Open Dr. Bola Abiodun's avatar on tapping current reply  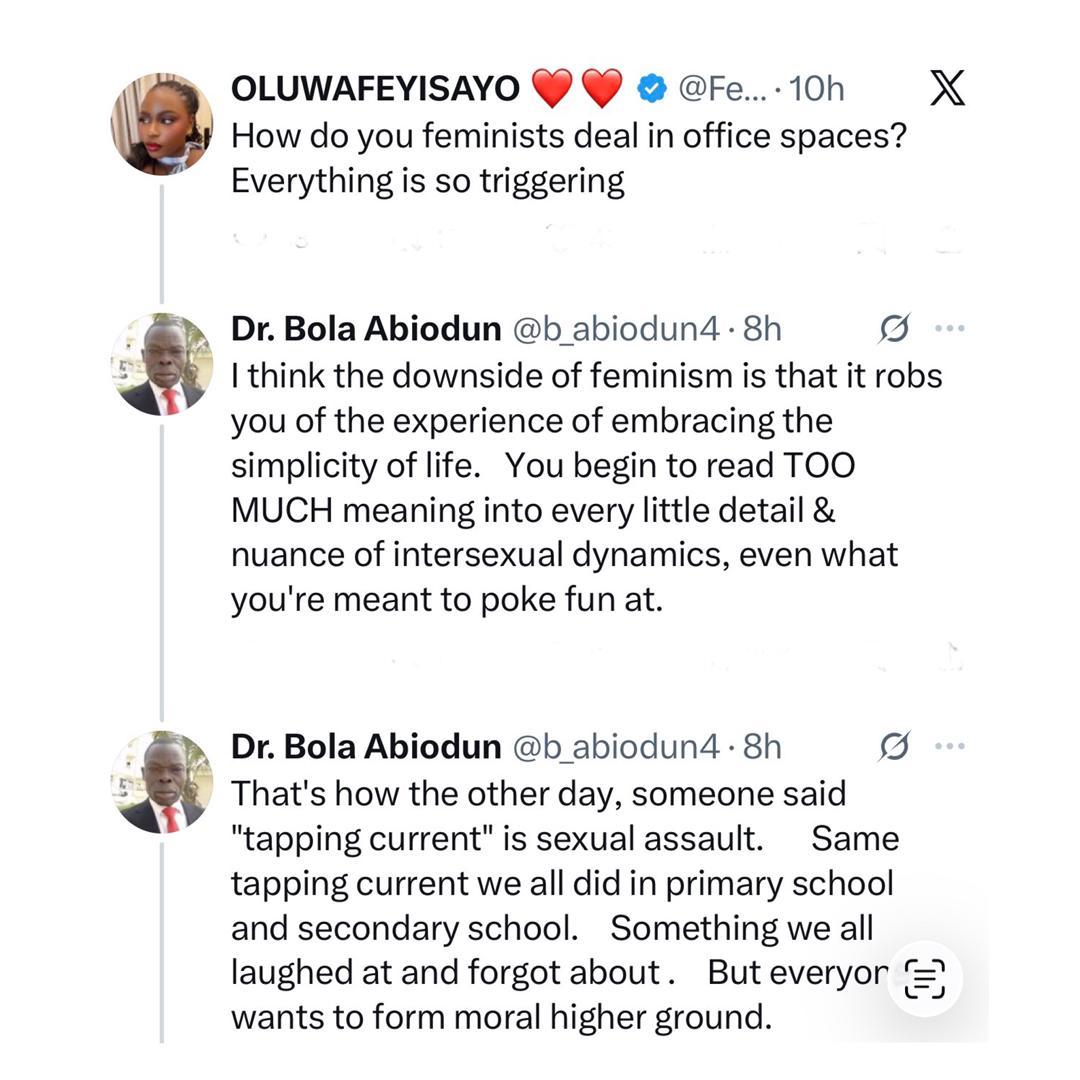(x=161, y=781)
